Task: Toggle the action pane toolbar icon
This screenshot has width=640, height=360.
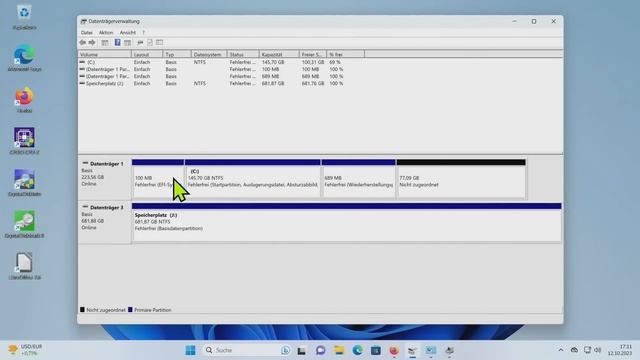Action: click(128, 42)
